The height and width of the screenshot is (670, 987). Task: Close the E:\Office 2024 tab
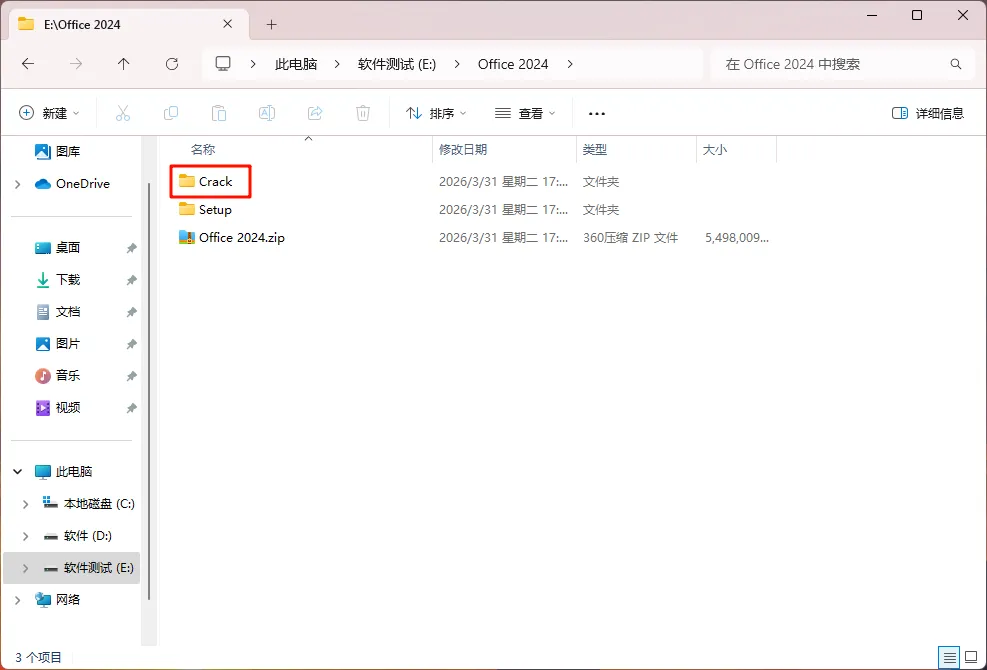pos(228,24)
